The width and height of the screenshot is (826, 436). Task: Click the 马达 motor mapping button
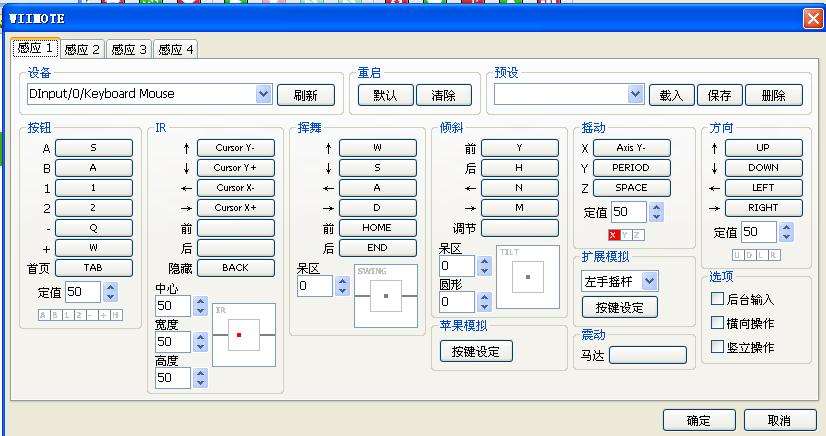648,355
